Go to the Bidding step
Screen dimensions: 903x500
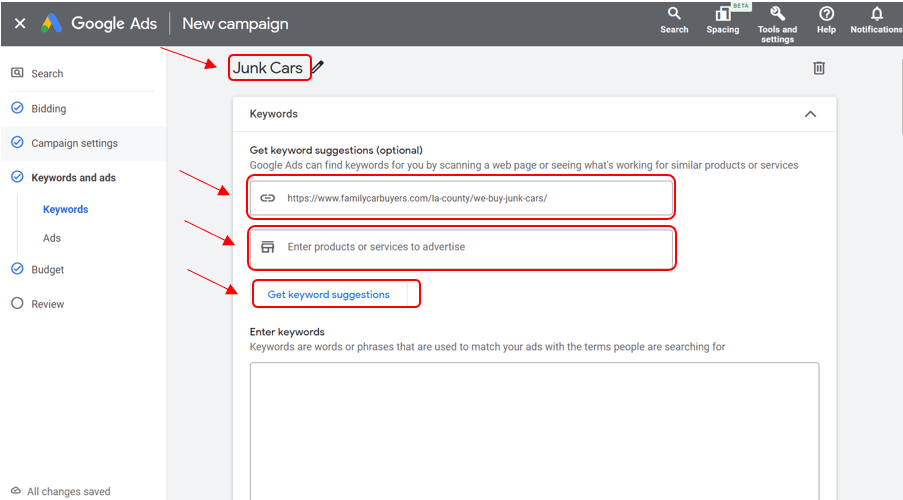coord(48,108)
